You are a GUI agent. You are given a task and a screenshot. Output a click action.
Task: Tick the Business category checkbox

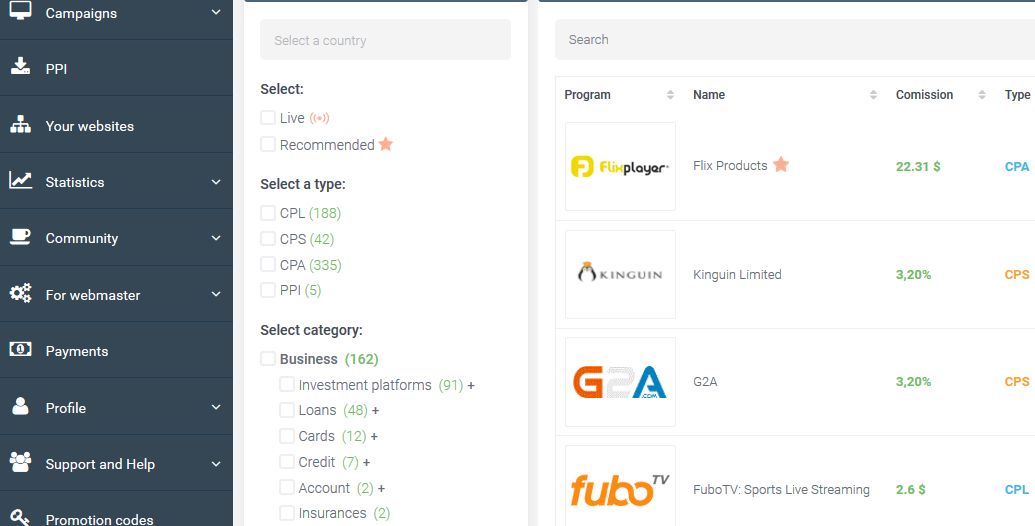tap(268, 359)
